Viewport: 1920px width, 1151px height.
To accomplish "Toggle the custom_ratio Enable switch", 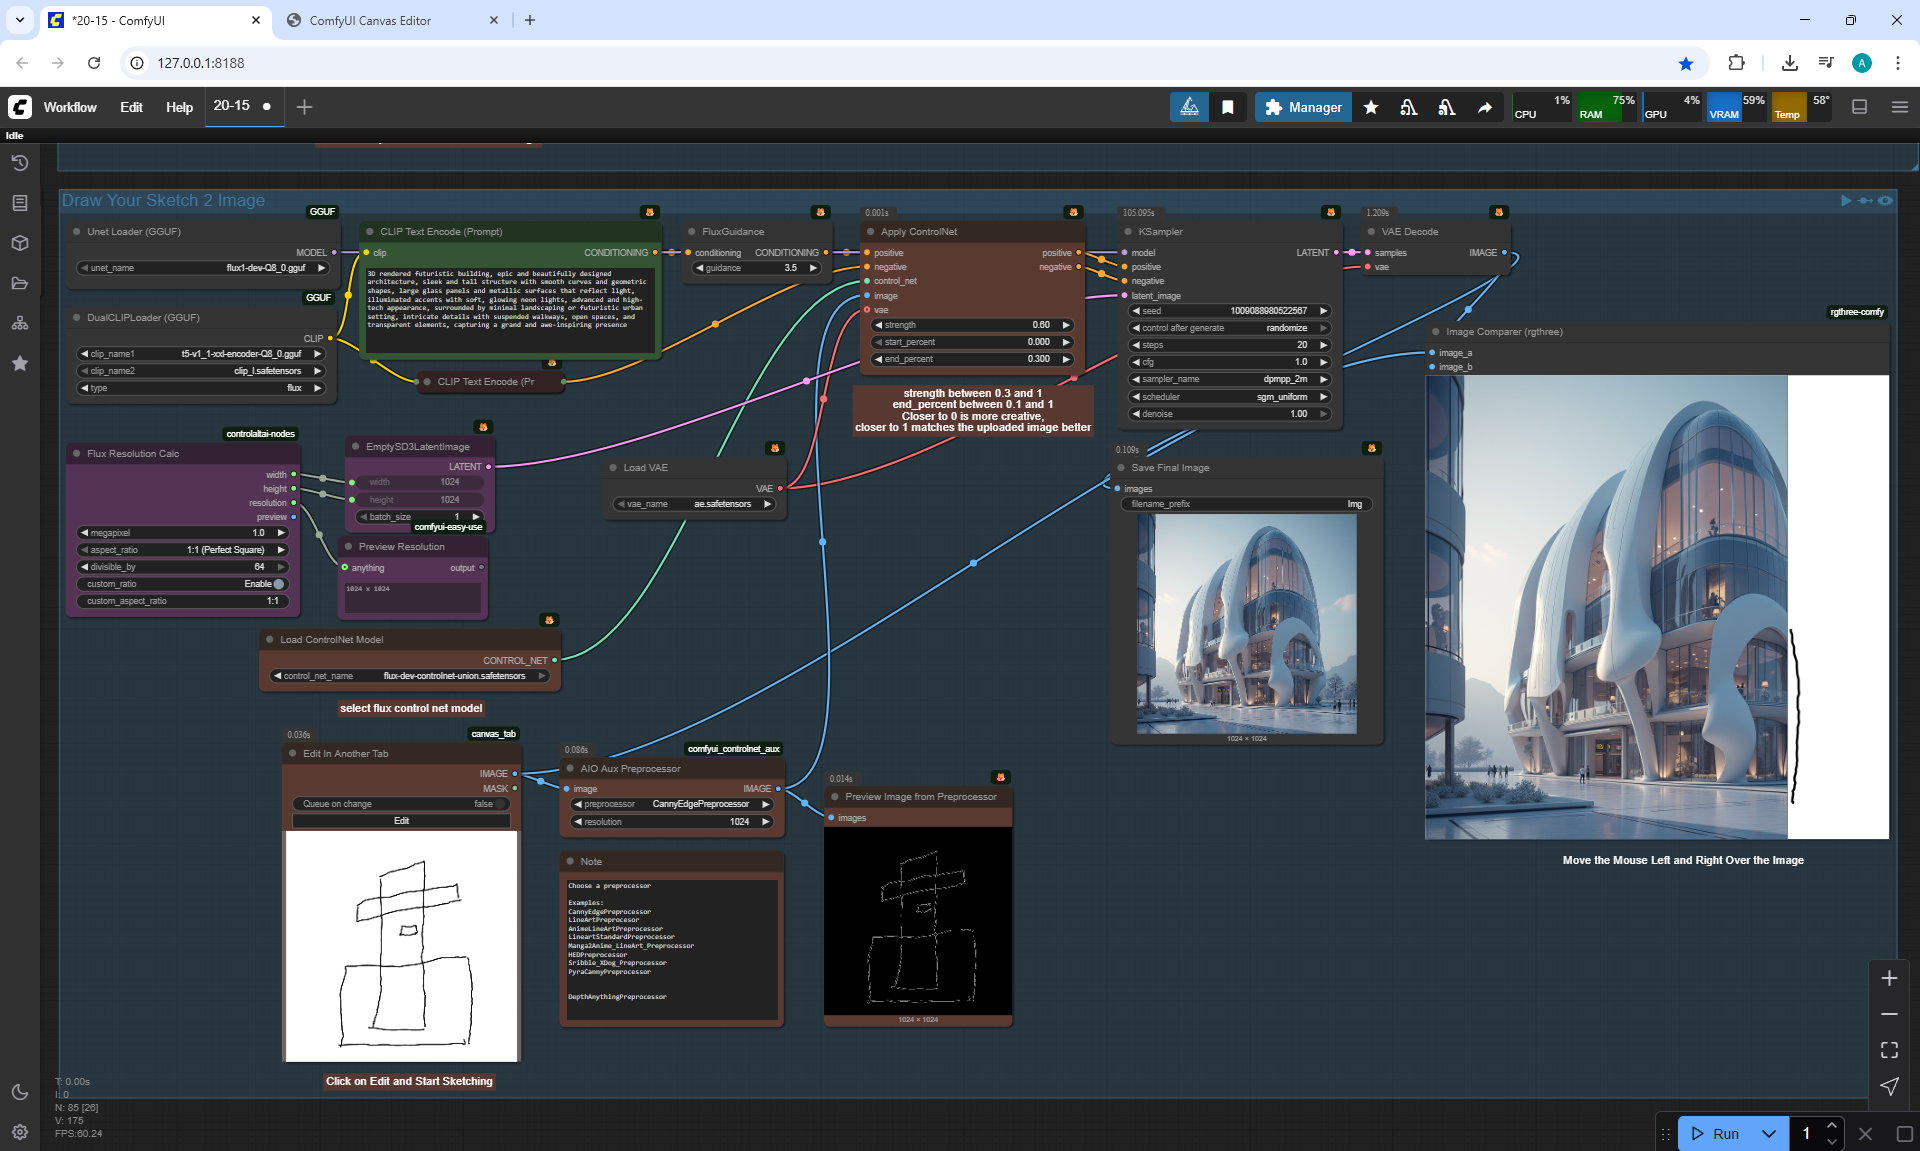I will [x=278, y=584].
